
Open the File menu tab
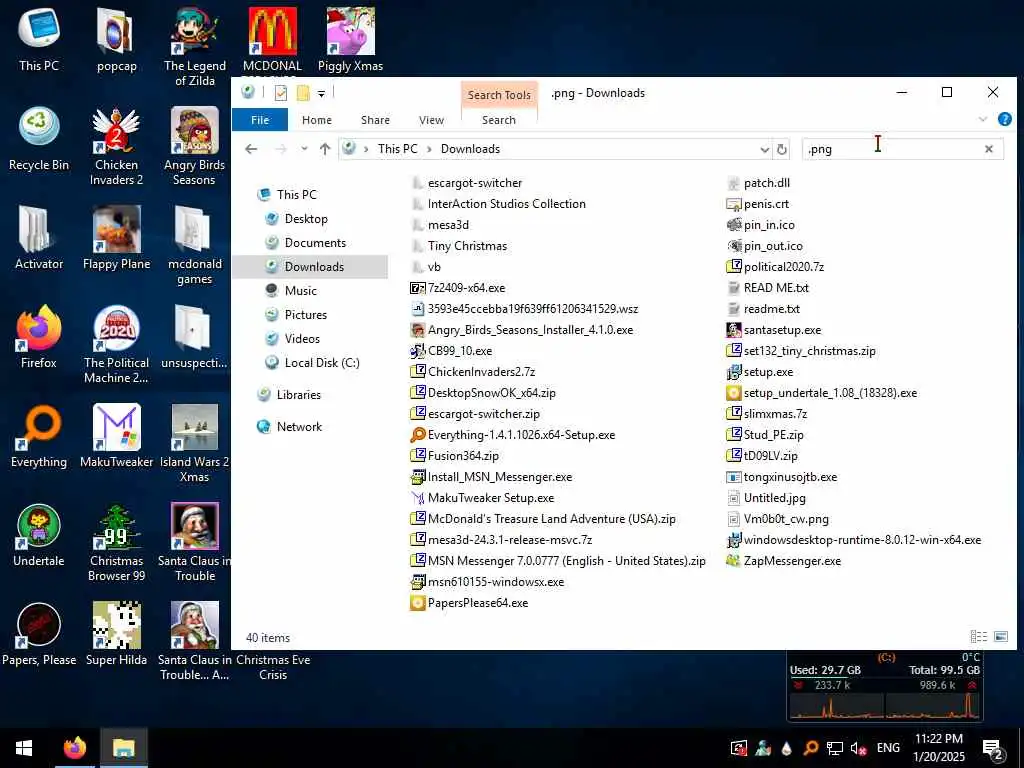(x=260, y=120)
